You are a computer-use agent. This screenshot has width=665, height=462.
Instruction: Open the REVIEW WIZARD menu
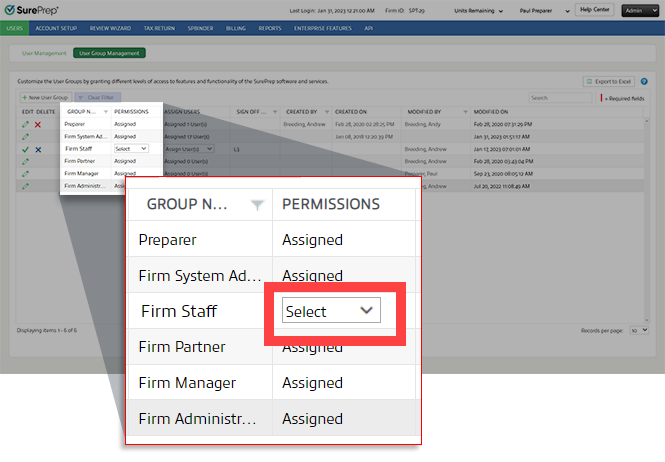pos(110,28)
